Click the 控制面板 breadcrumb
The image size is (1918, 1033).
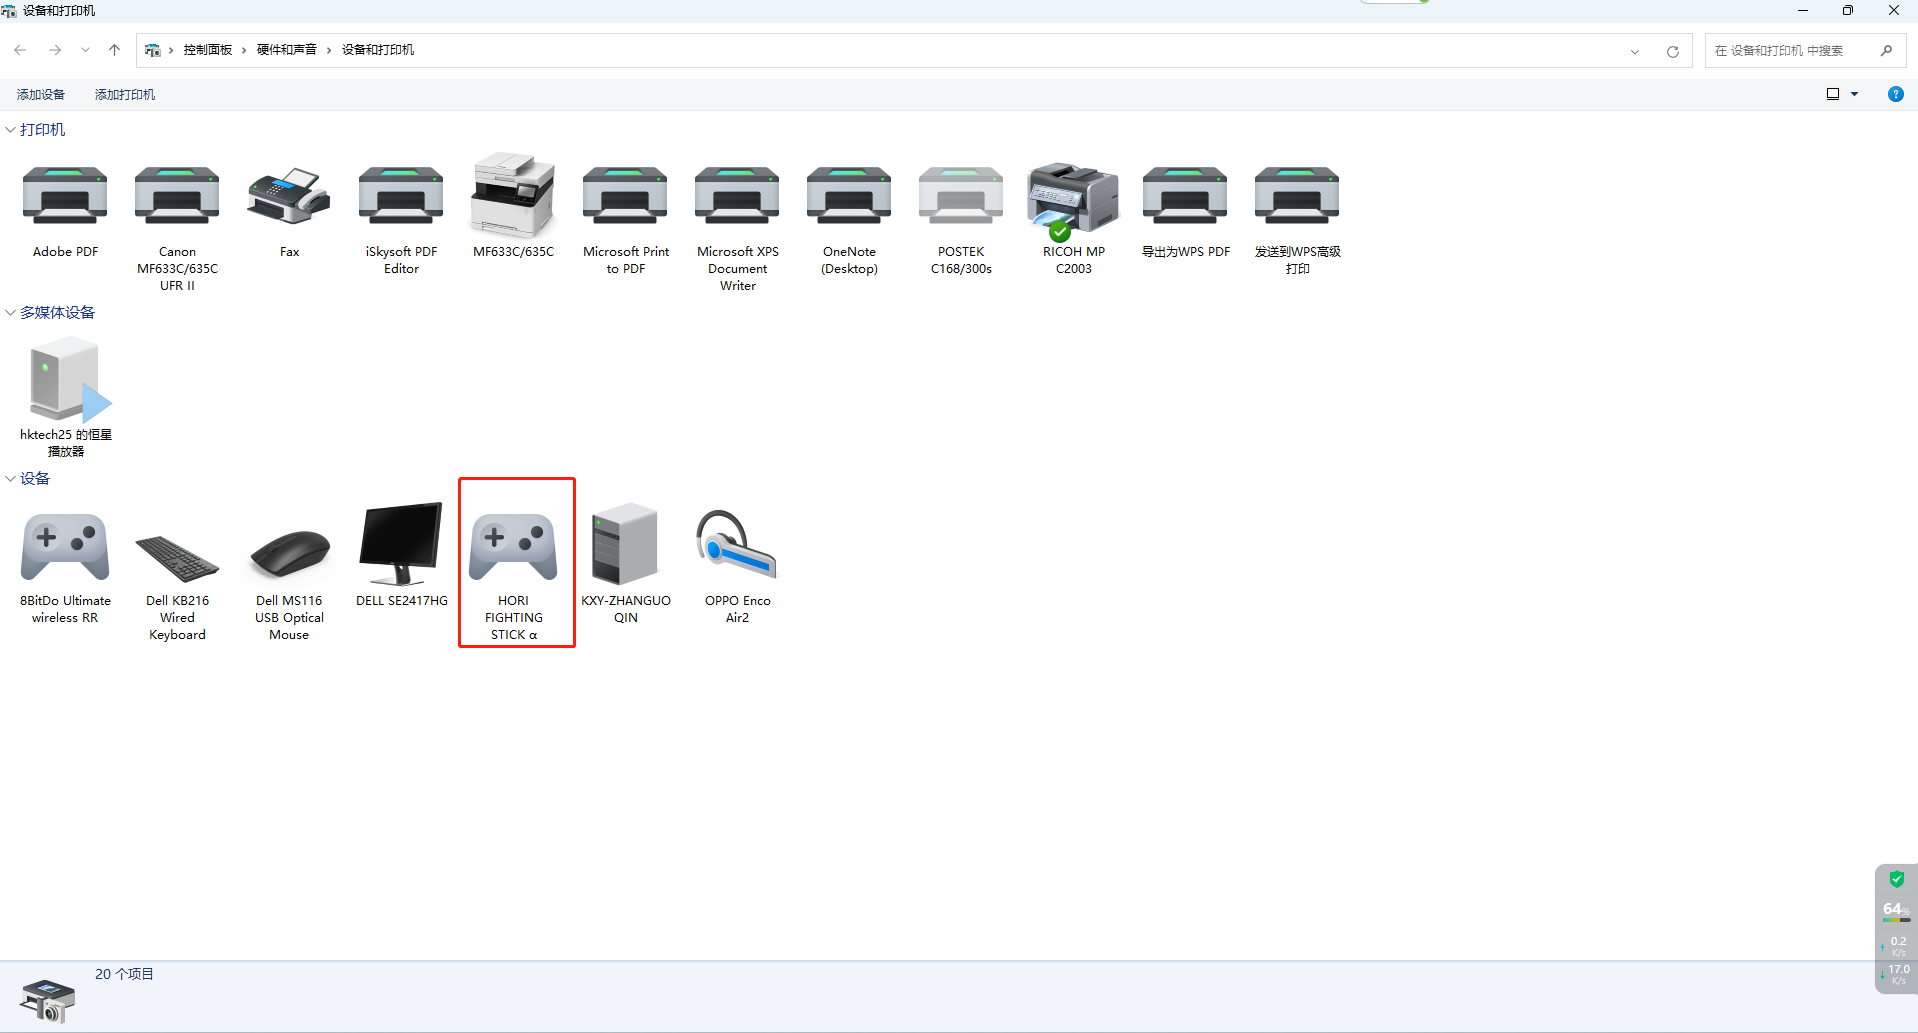coord(208,50)
